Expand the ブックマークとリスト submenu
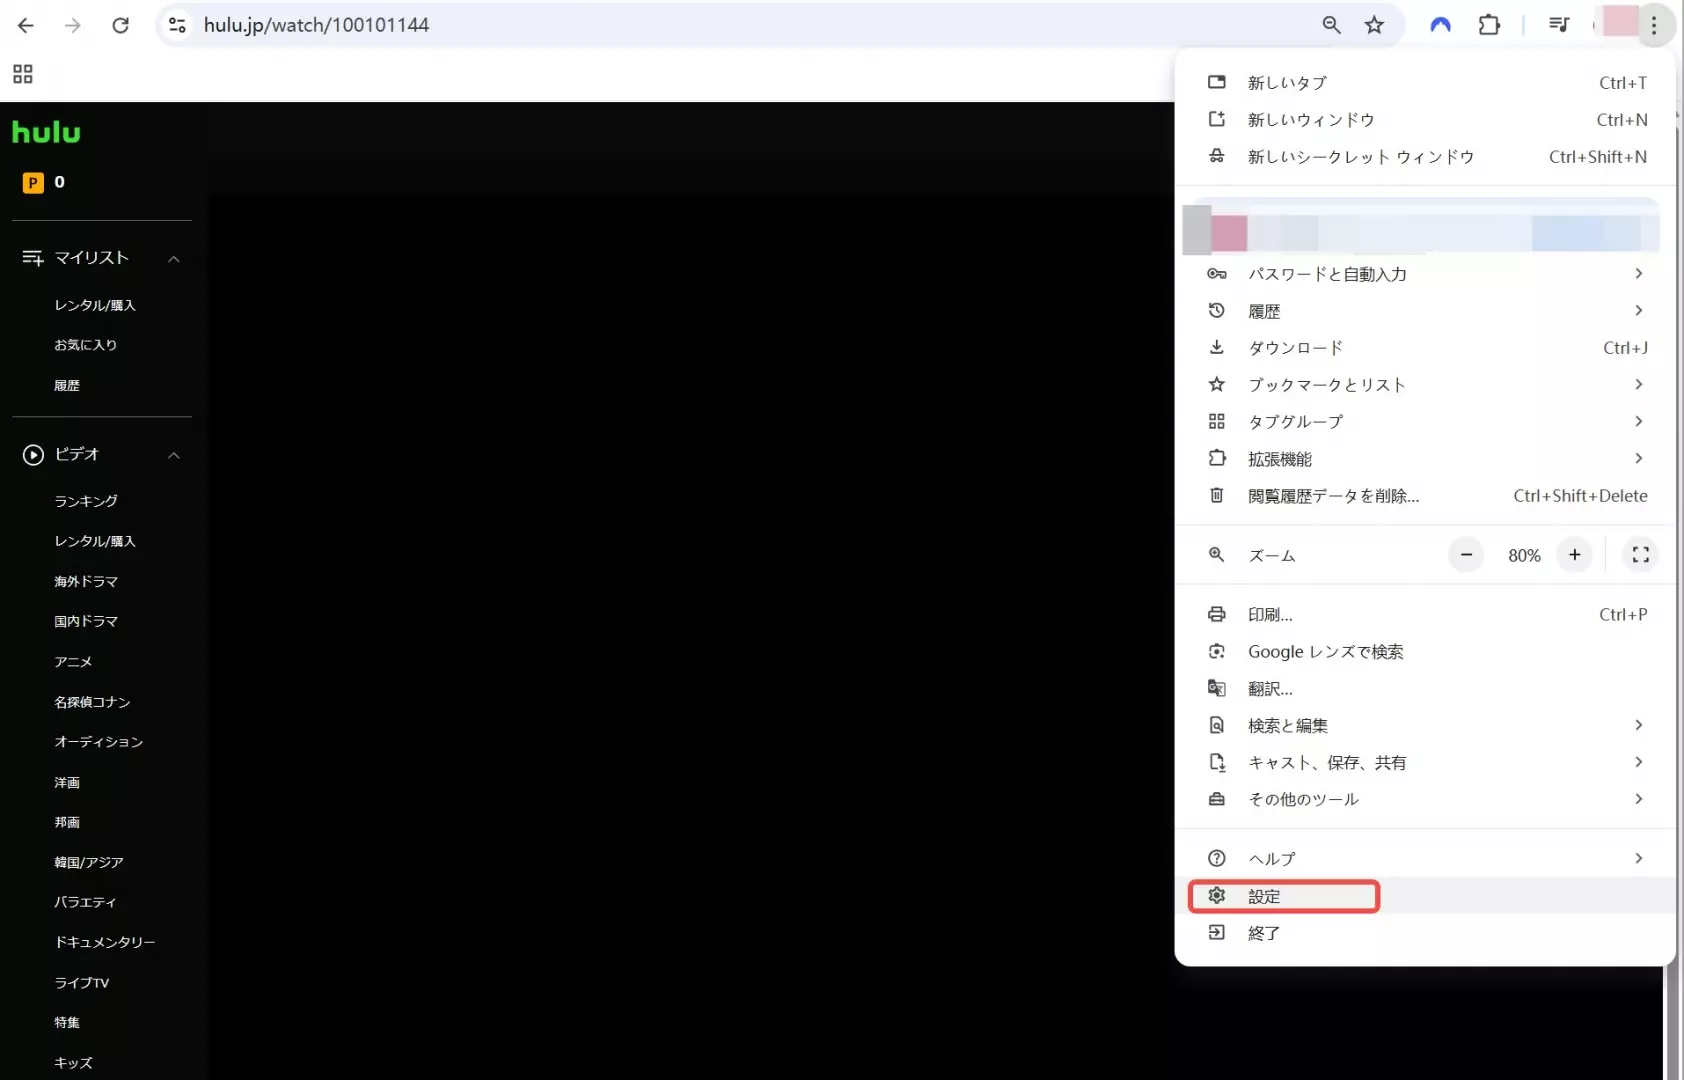Screen dimensions: 1684x1080 point(1425,385)
